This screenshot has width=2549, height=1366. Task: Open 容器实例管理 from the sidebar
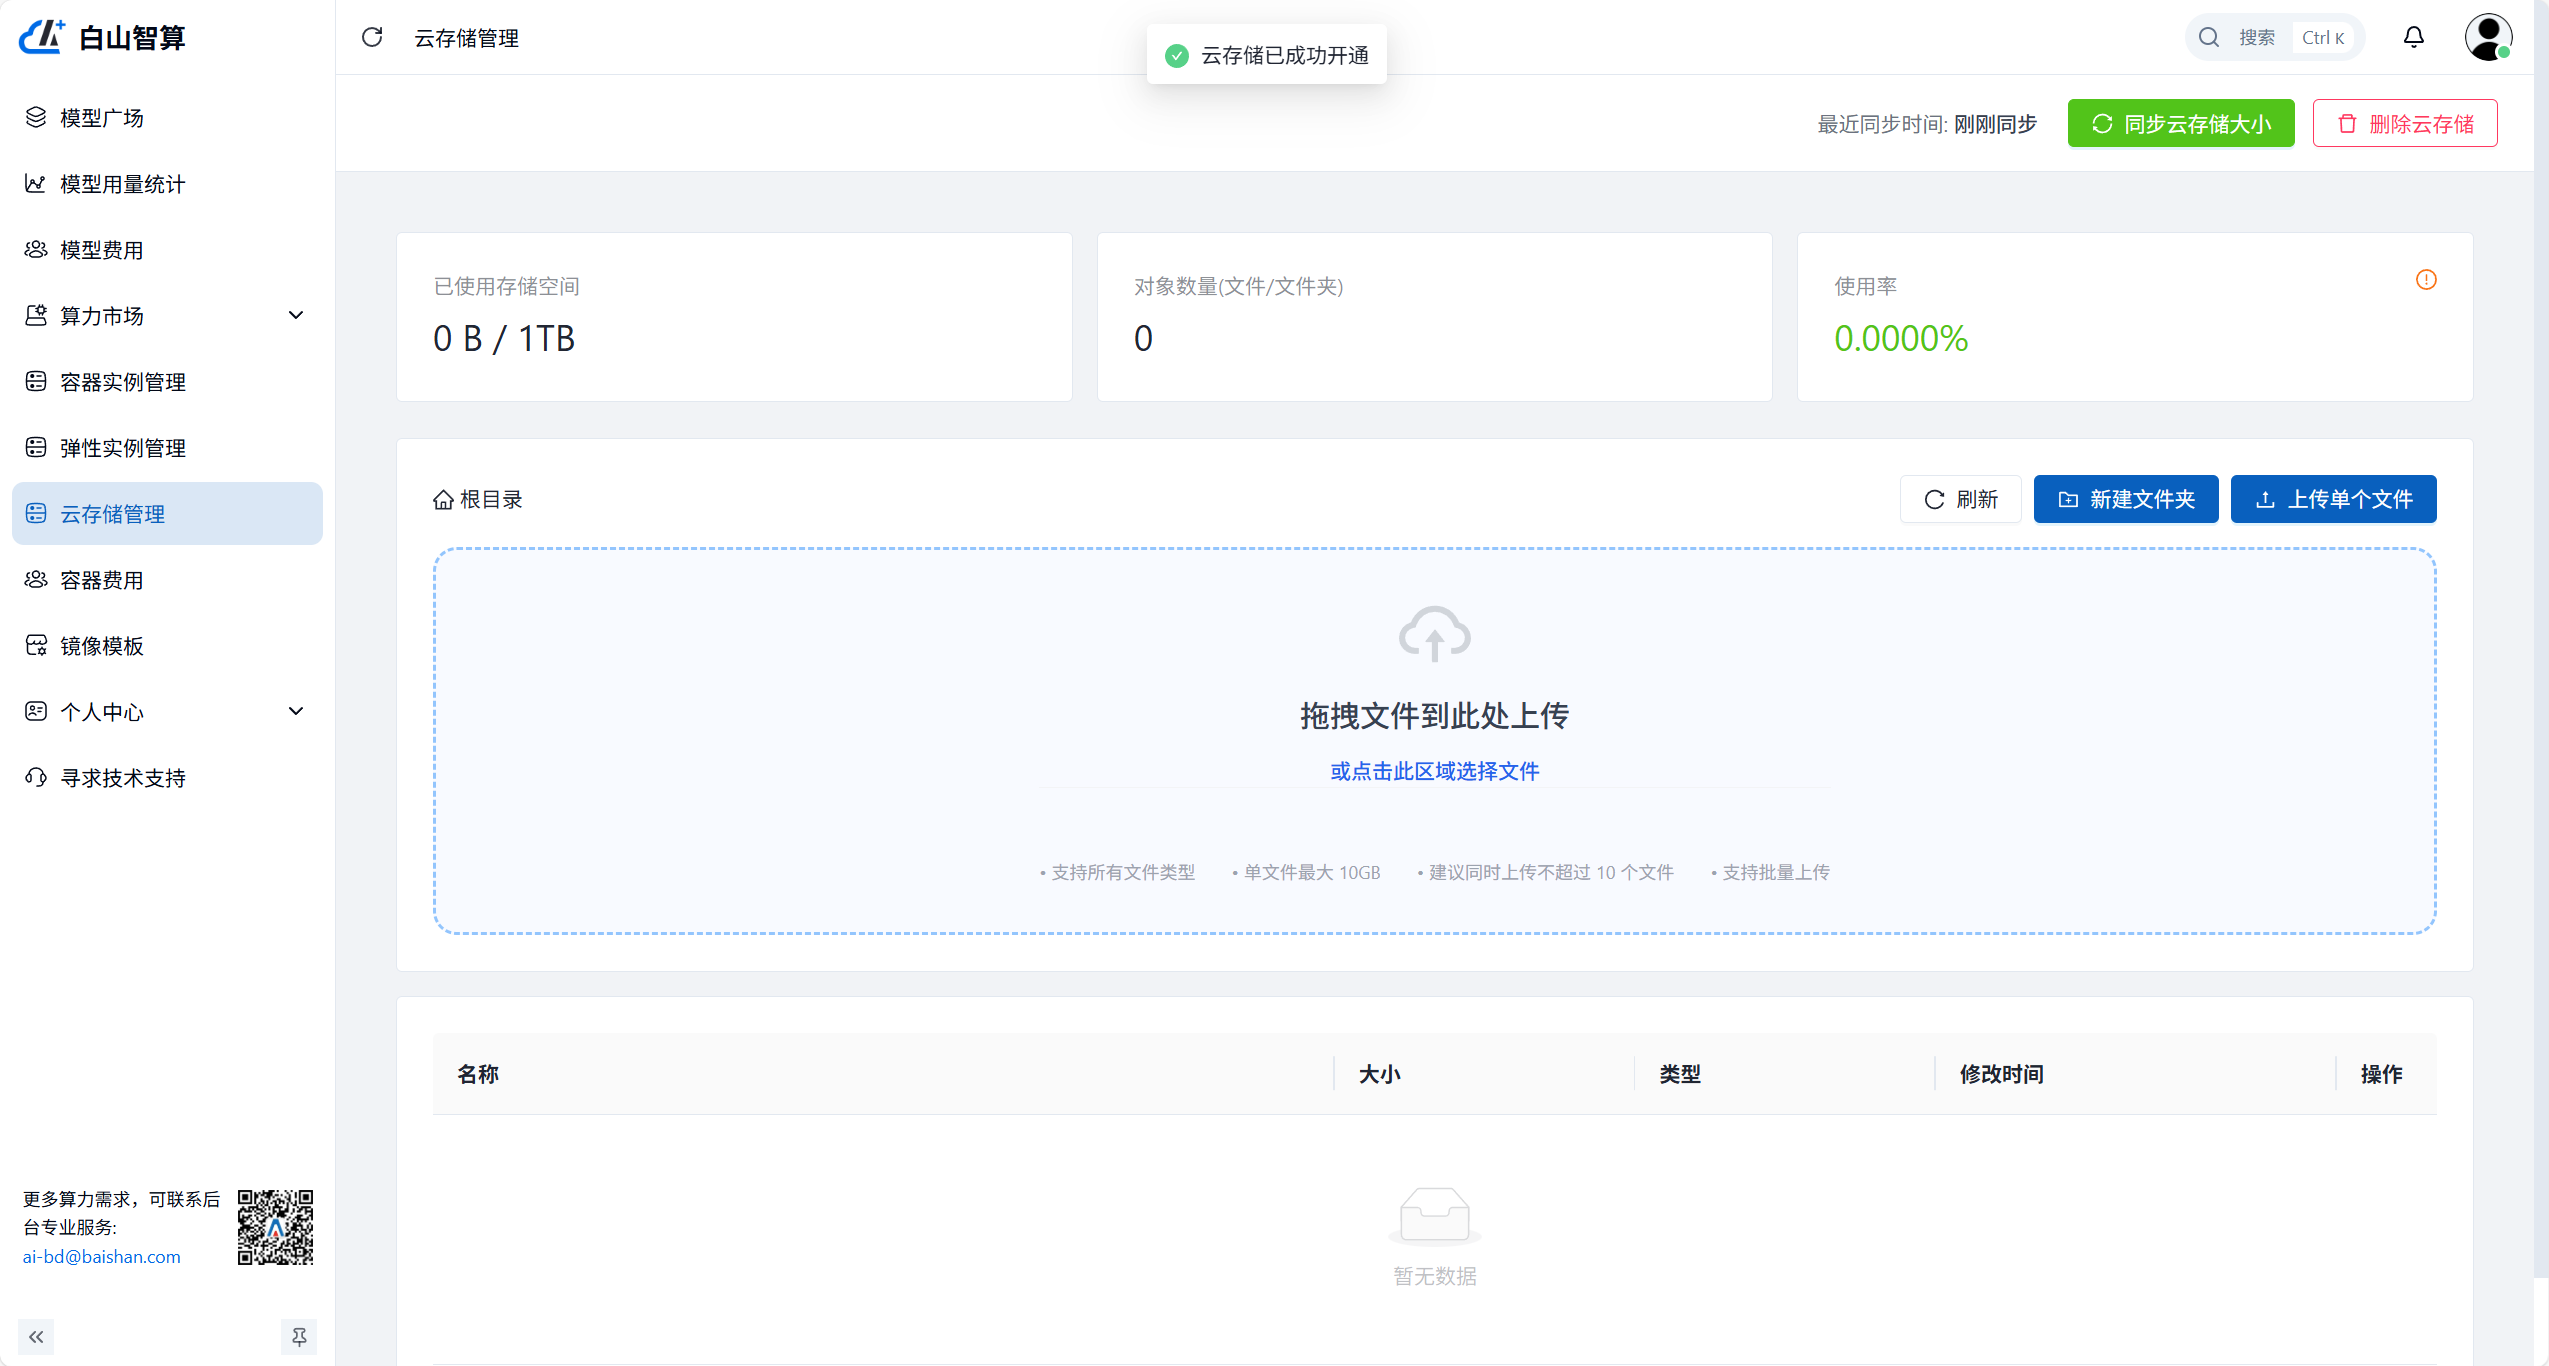pyautogui.click(x=121, y=381)
